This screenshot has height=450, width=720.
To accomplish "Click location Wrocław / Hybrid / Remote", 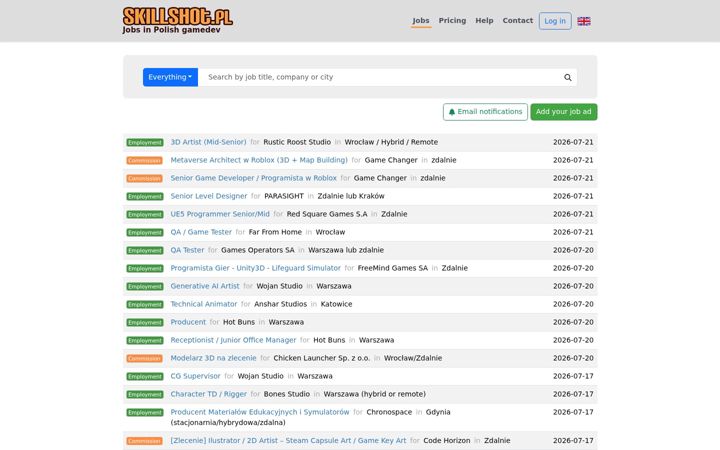I will 391,142.
